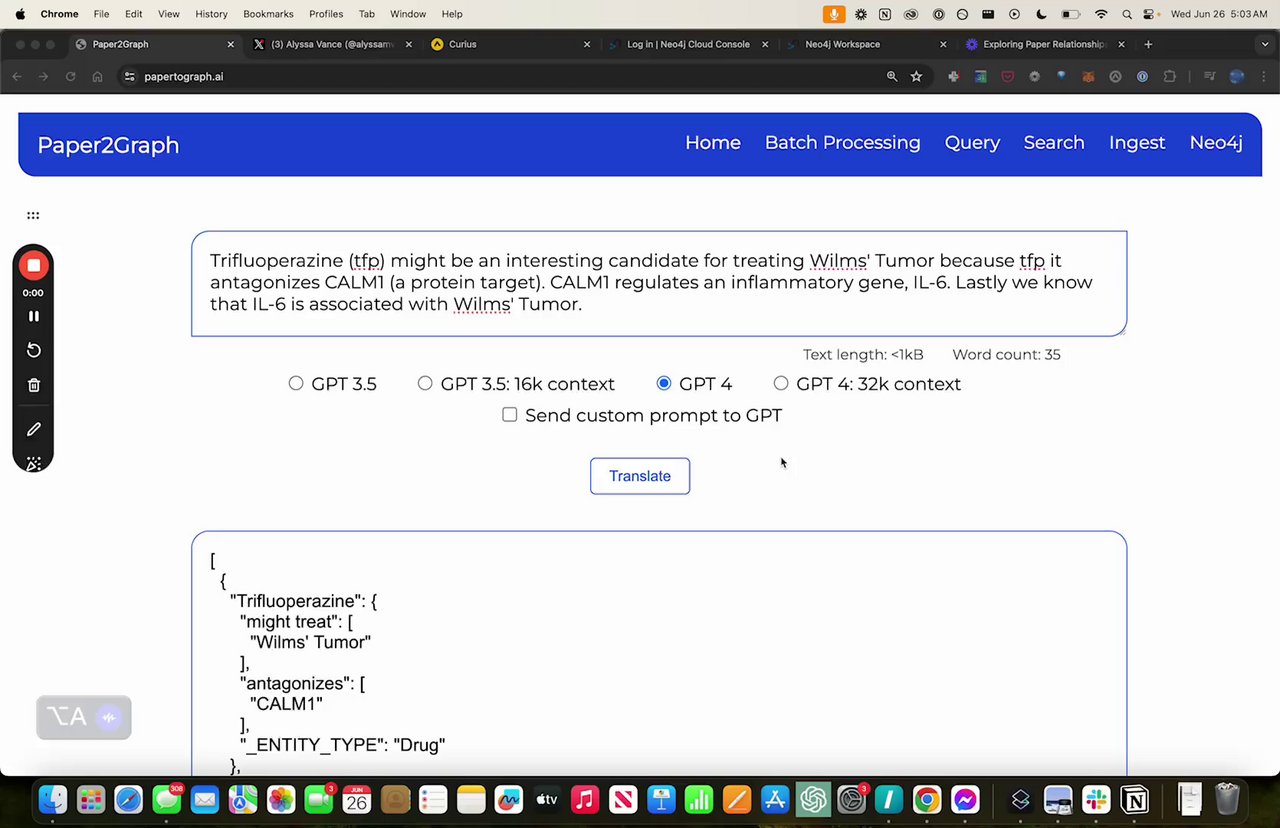Open the Window menu
Image resolution: width=1280 pixels, height=828 pixels.
[407, 14]
